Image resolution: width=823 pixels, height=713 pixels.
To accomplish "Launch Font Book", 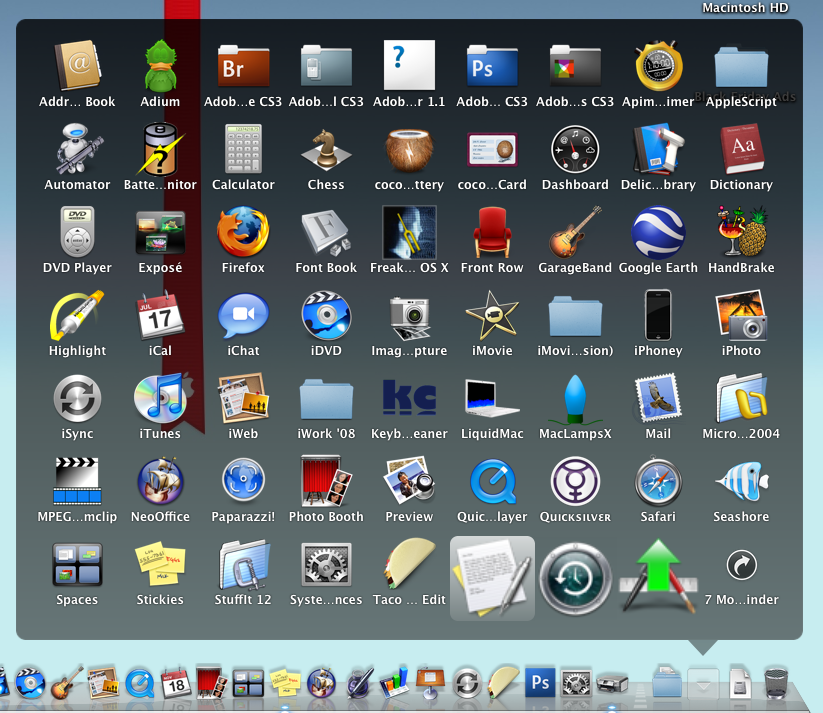I will tap(326, 233).
